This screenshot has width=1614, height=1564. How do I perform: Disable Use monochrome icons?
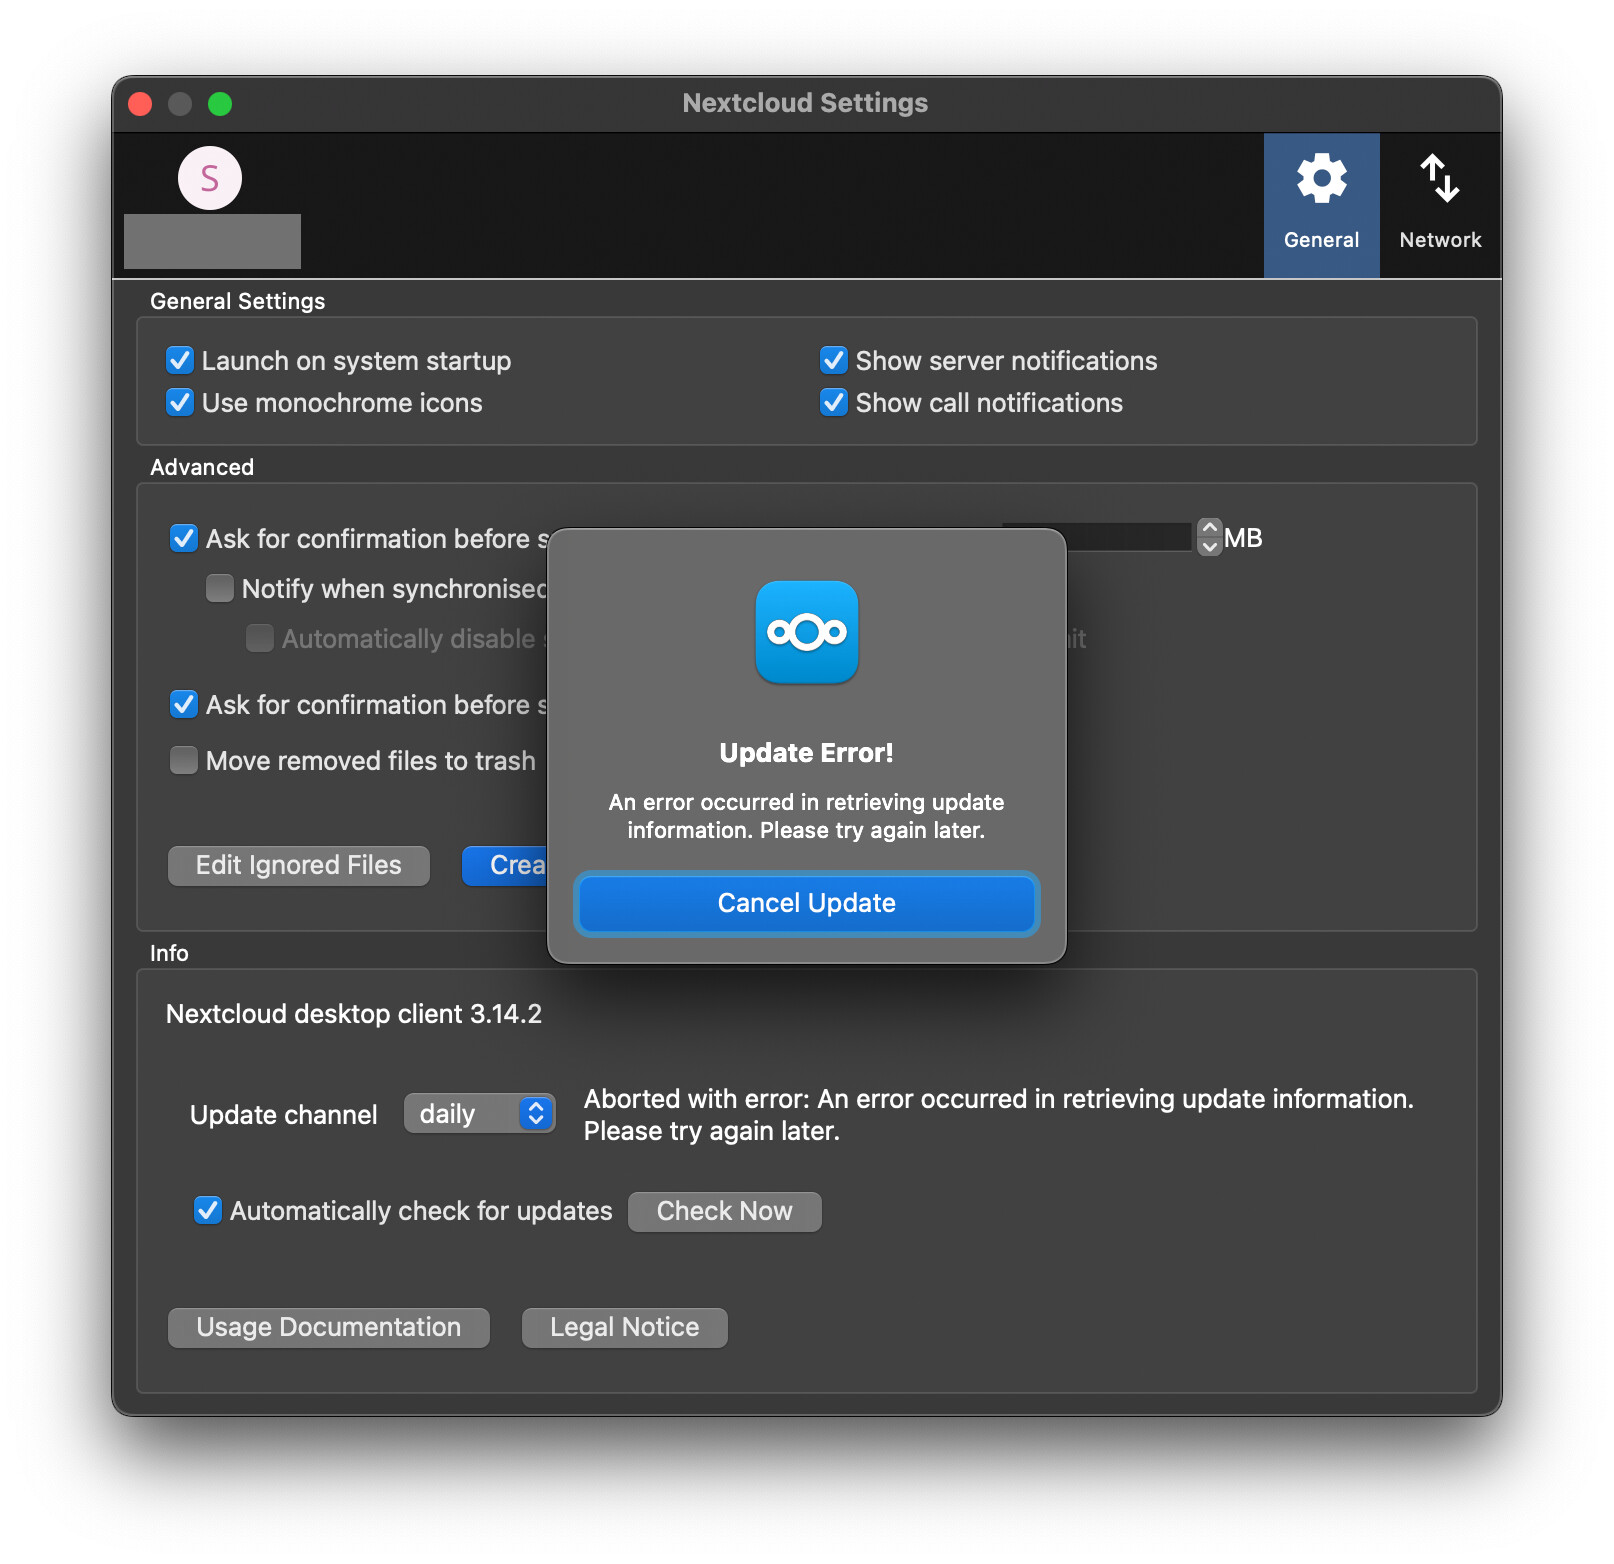180,403
